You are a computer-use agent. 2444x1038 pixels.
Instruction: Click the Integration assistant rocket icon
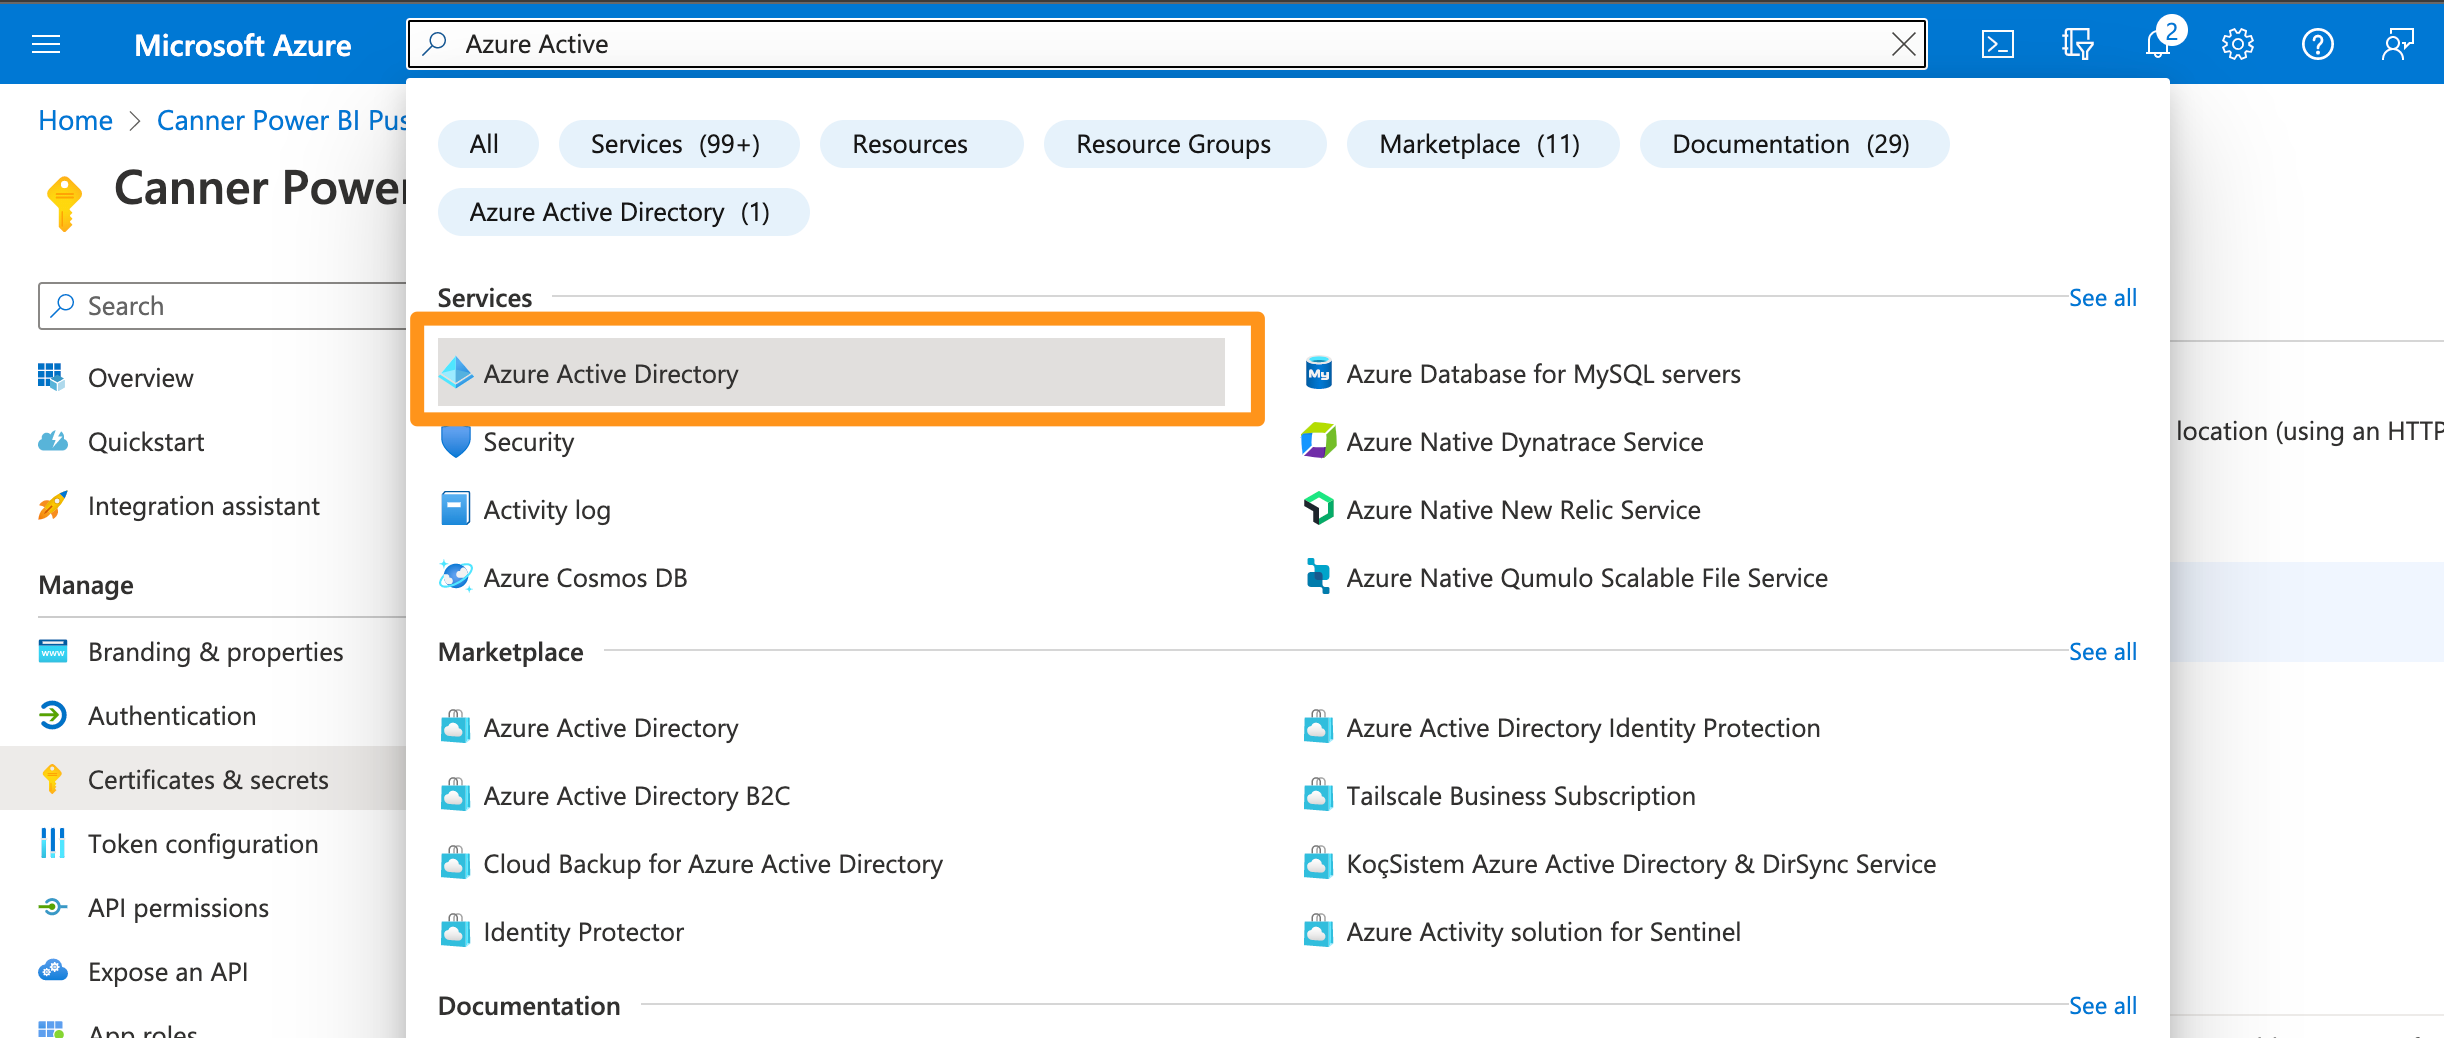(x=53, y=505)
